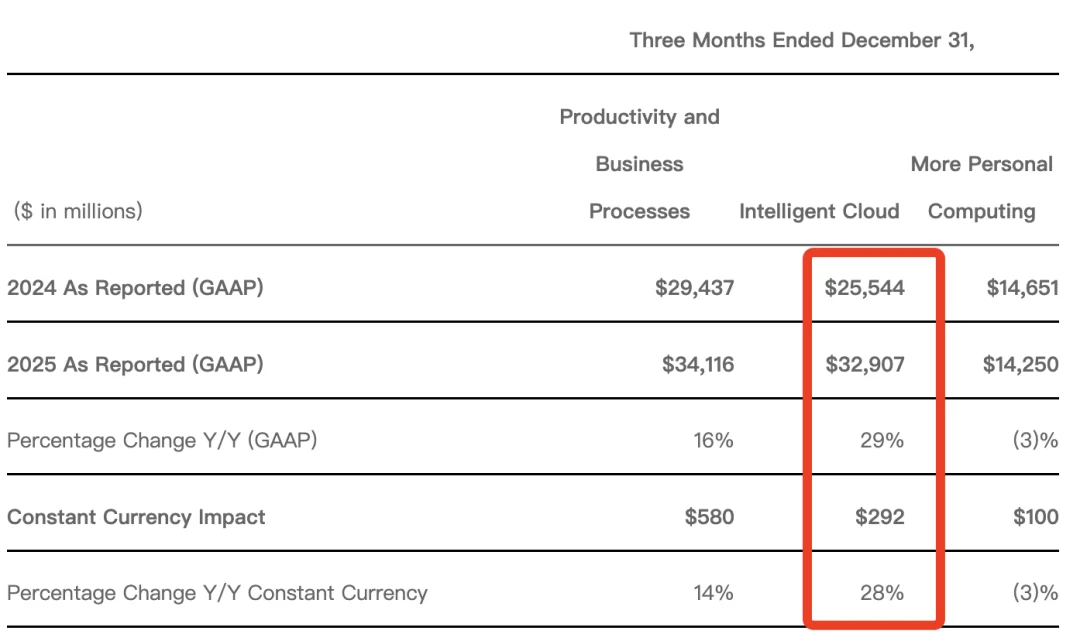
Task: Click the Intelligent Cloud column header
Action: tap(819, 211)
